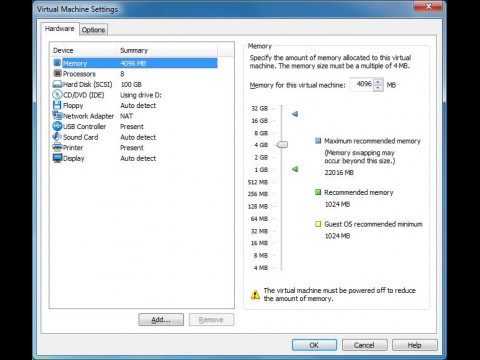
Task: Click the green Recommended memory legend square
Action: 318,192
